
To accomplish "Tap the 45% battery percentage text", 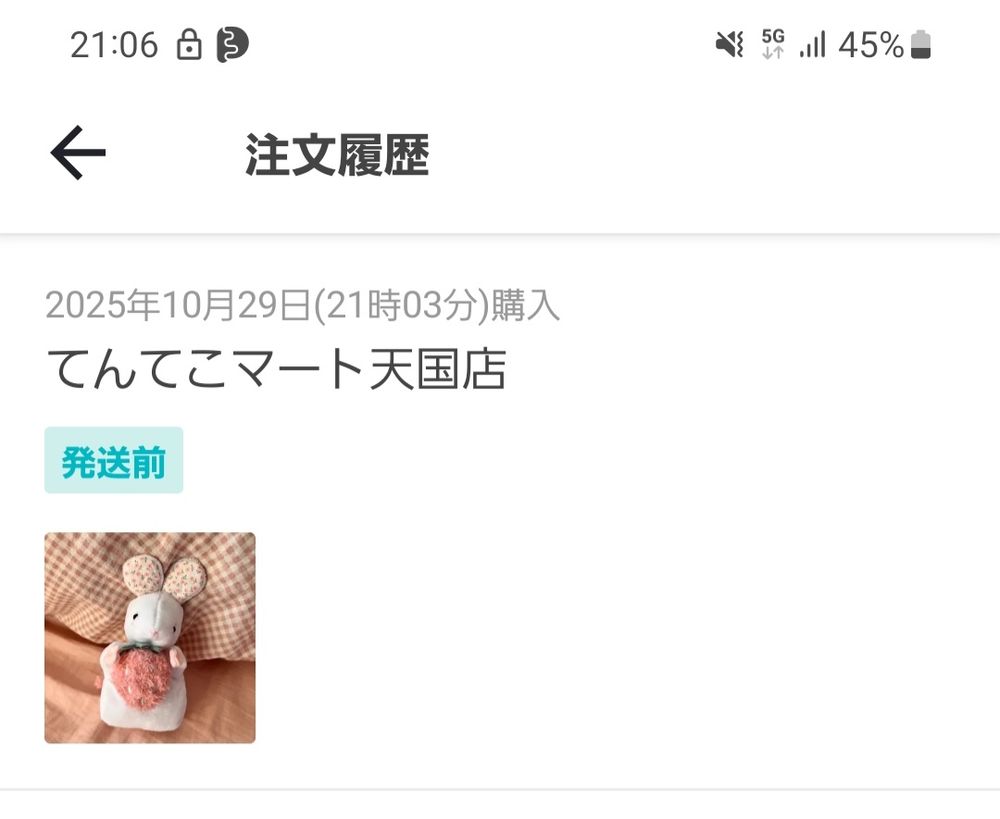I will click(x=871, y=45).
